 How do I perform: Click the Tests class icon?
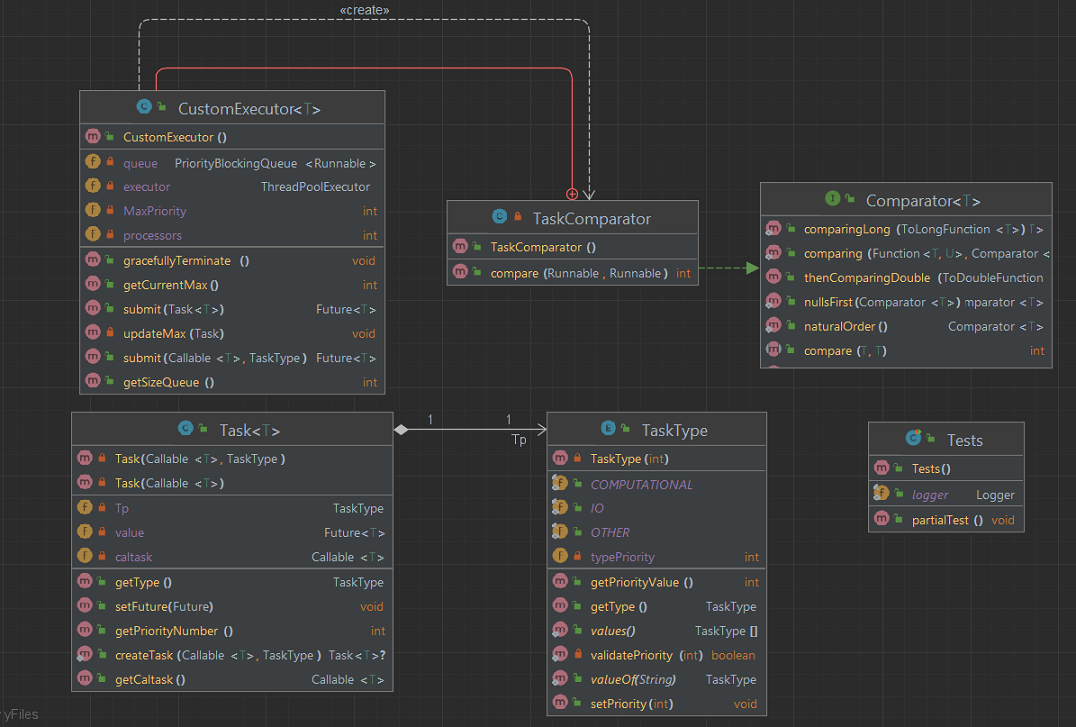[x=913, y=437]
